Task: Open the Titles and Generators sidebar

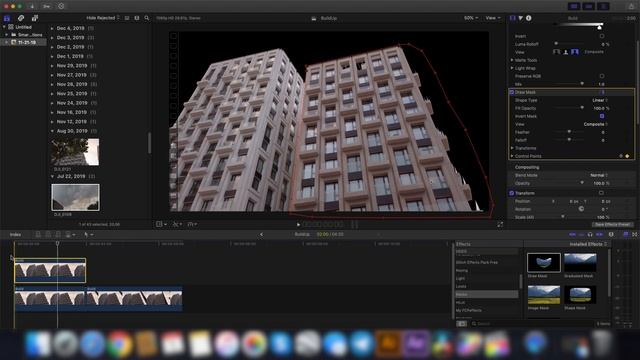Action: coord(35,18)
